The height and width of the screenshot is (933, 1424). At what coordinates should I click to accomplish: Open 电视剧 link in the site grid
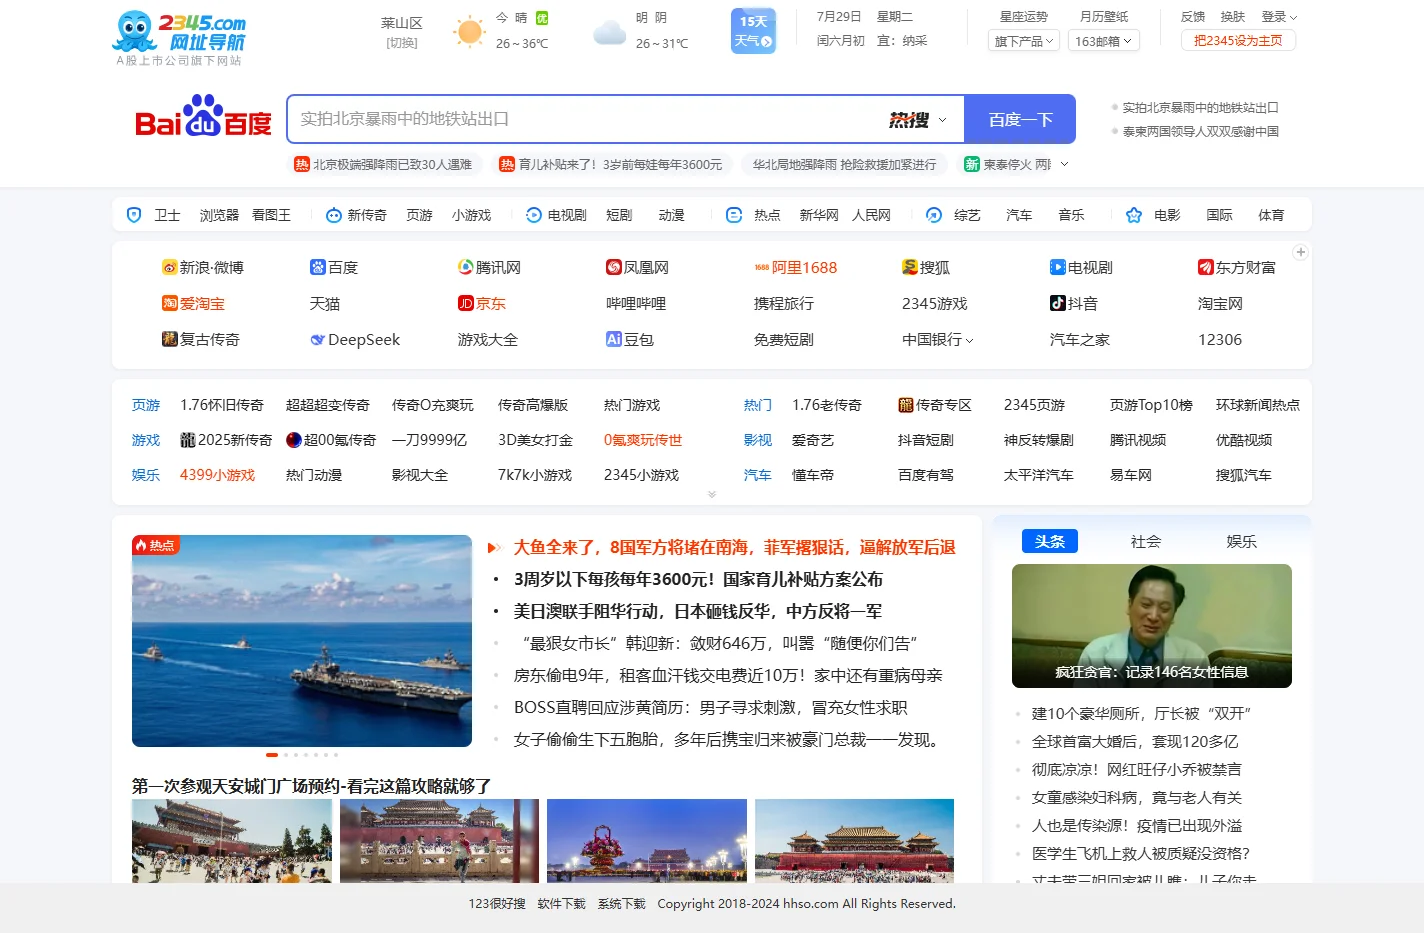click(x=1081, y=267)
